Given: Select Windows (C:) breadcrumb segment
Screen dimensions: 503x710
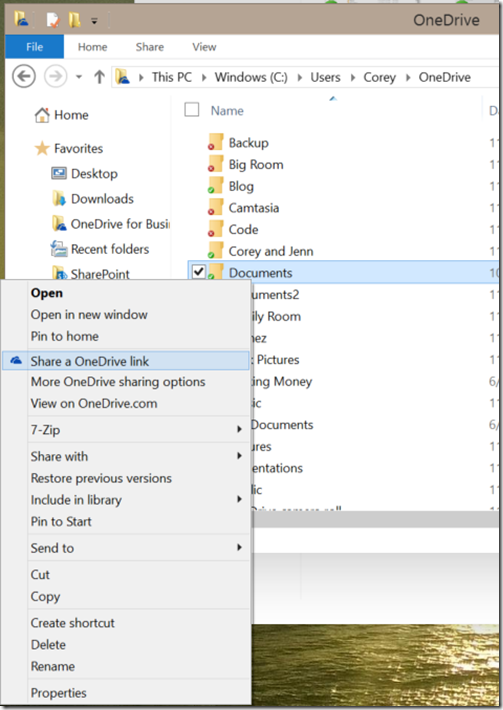Looking at the screenshot, I should (251, 77).
